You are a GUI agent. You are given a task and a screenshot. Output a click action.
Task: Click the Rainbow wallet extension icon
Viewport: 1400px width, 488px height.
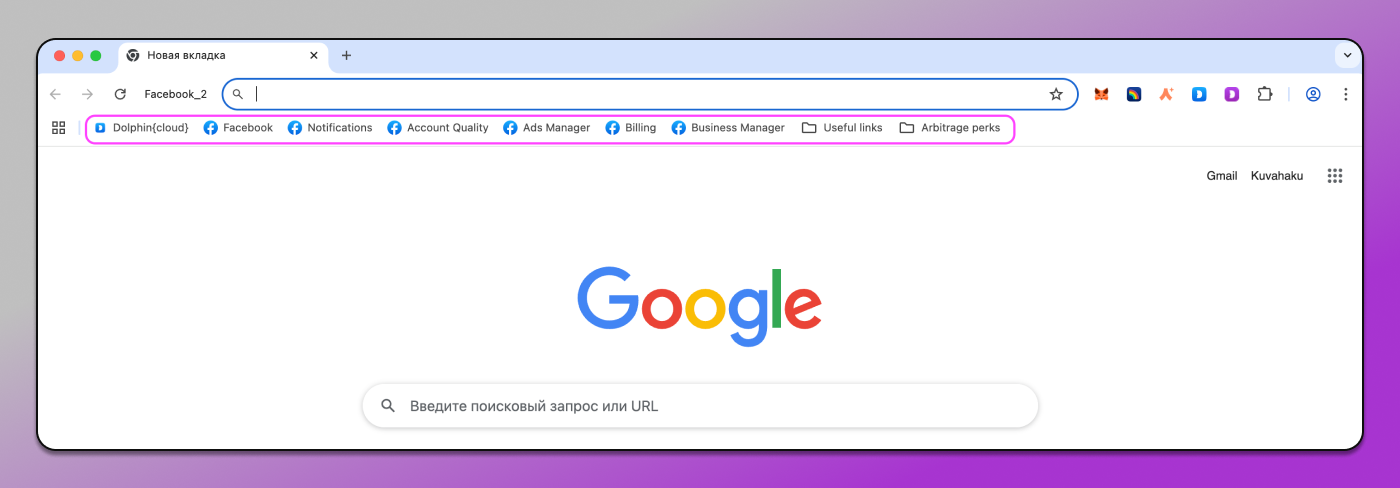coord(1134,94)
